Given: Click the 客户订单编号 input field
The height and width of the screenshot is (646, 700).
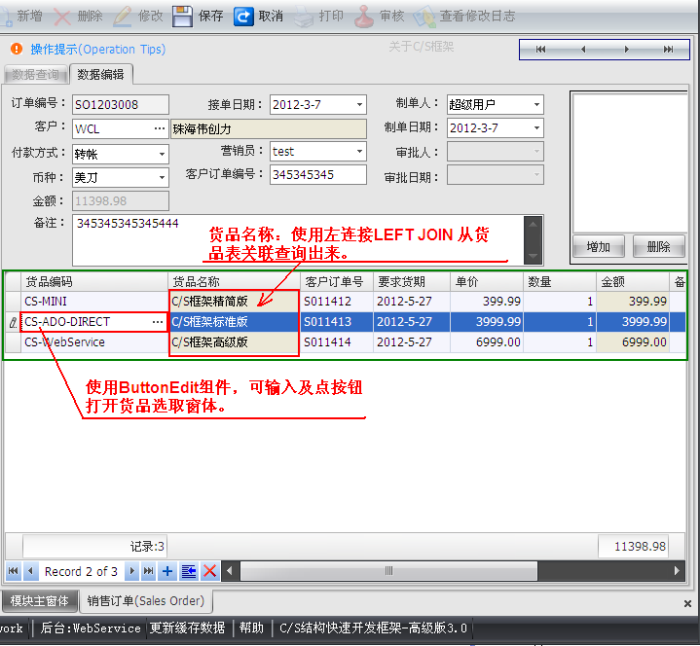Looking at the screenshot, I should coord(317,175).
